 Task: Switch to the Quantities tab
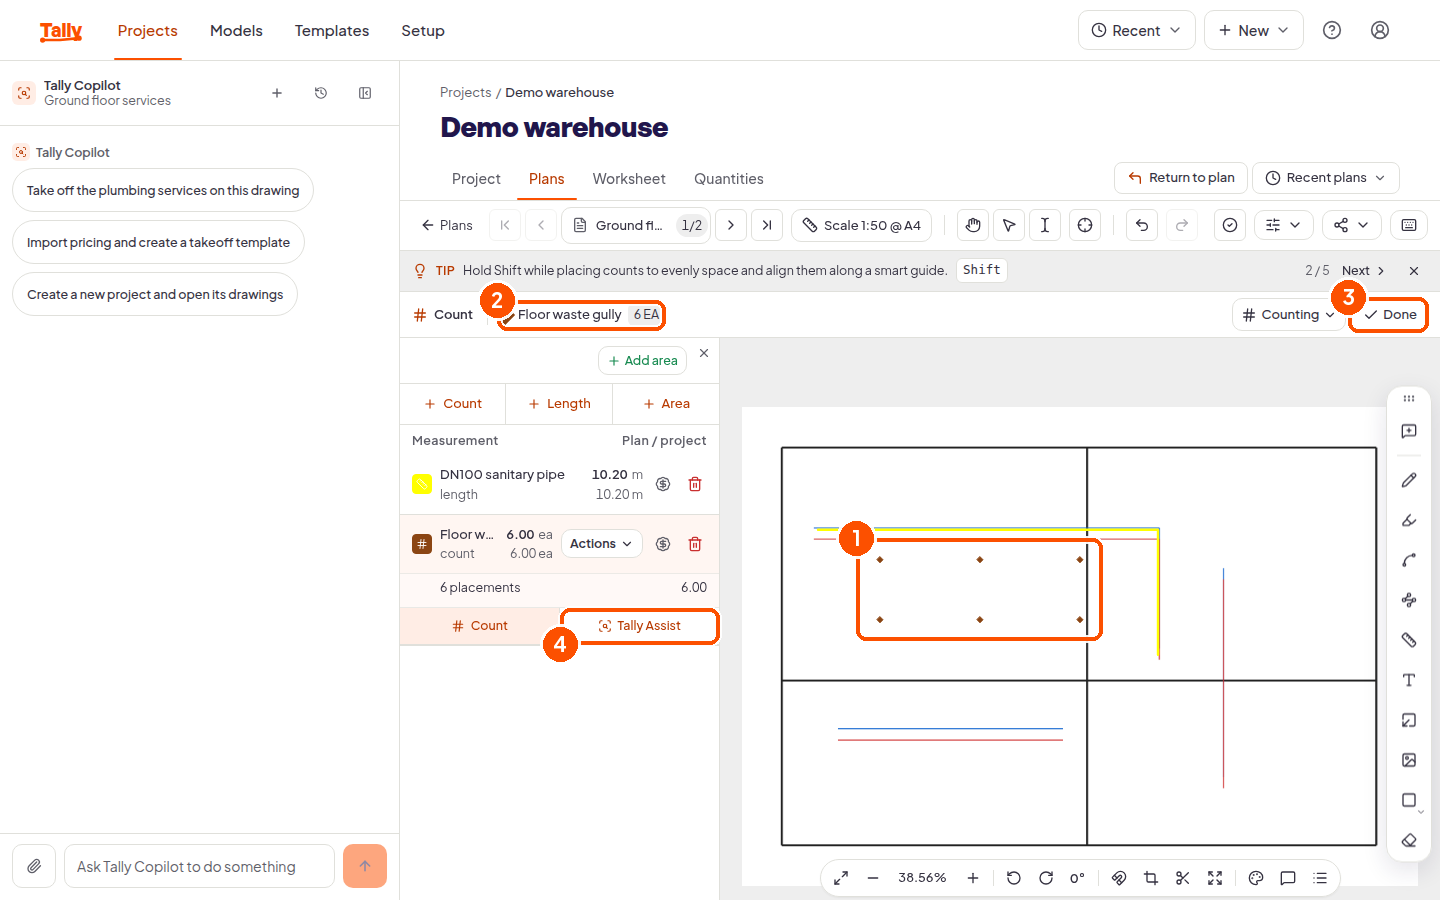pos(729,179)
